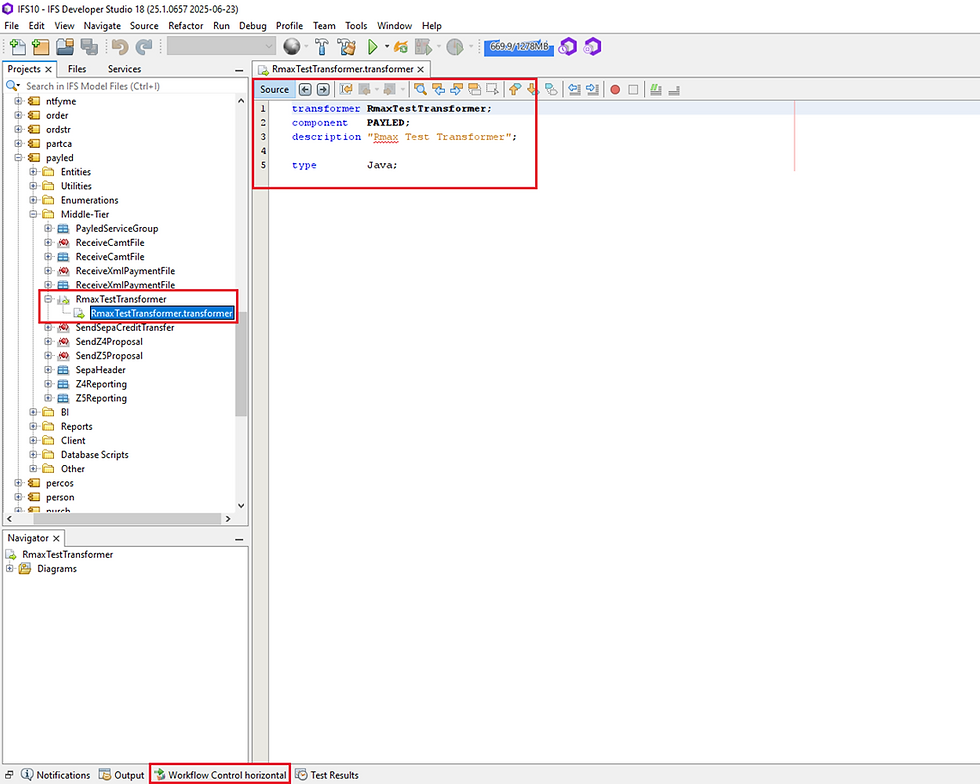Jump to next bookmark icon
Viewport: 980px width, 784px height.
click(x=533, y=89)
